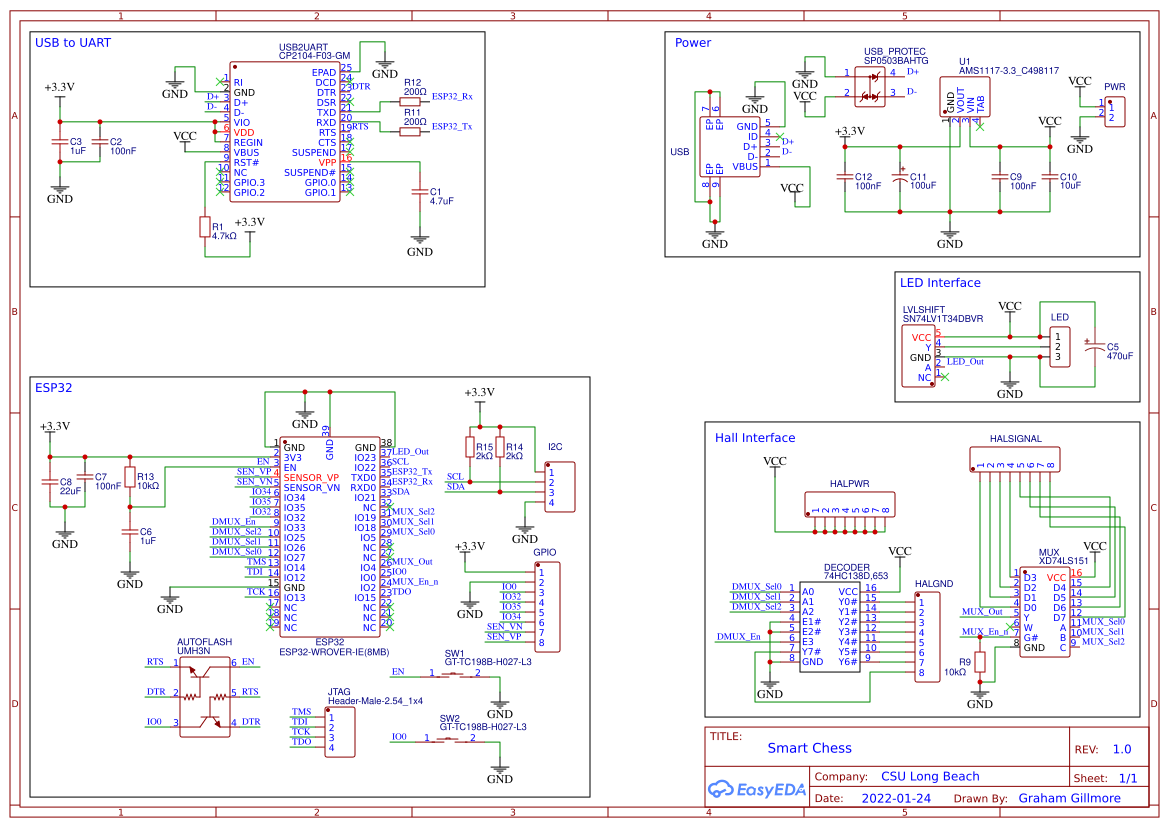Image resolution: width=1169 pixels, height=828 pixels.
Task: Click the sheet number "1/1"
Action: click(1128, 779)
